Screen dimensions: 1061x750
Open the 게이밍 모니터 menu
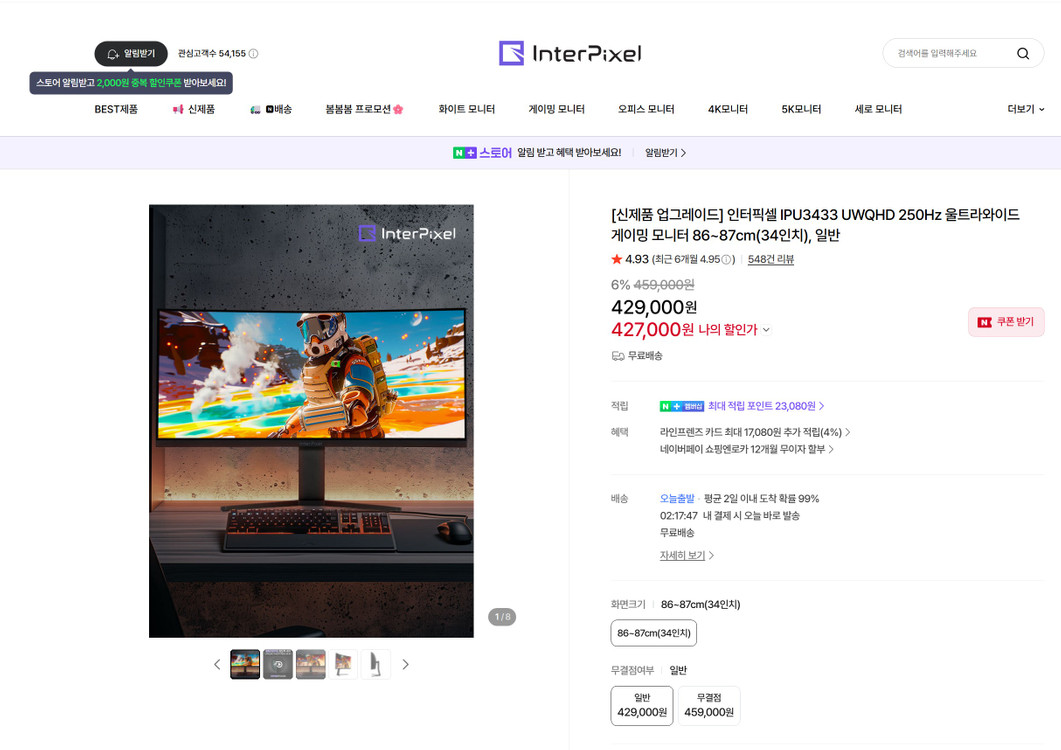pyautogui.click(x=556, y=109)
